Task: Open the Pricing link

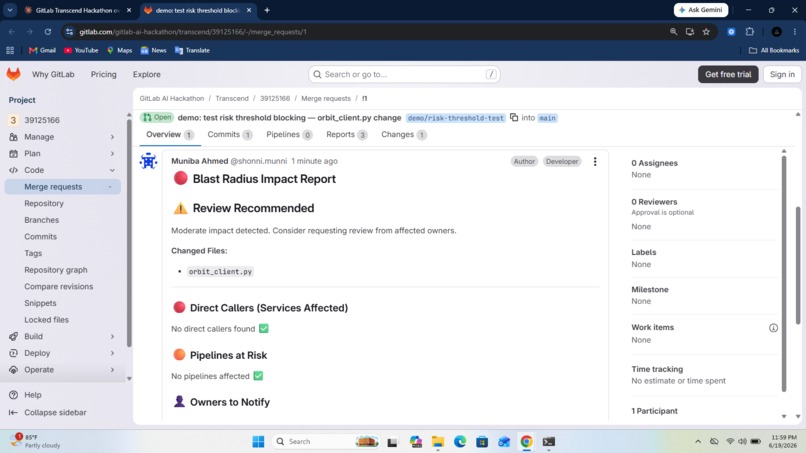Action: click(103, 74)
